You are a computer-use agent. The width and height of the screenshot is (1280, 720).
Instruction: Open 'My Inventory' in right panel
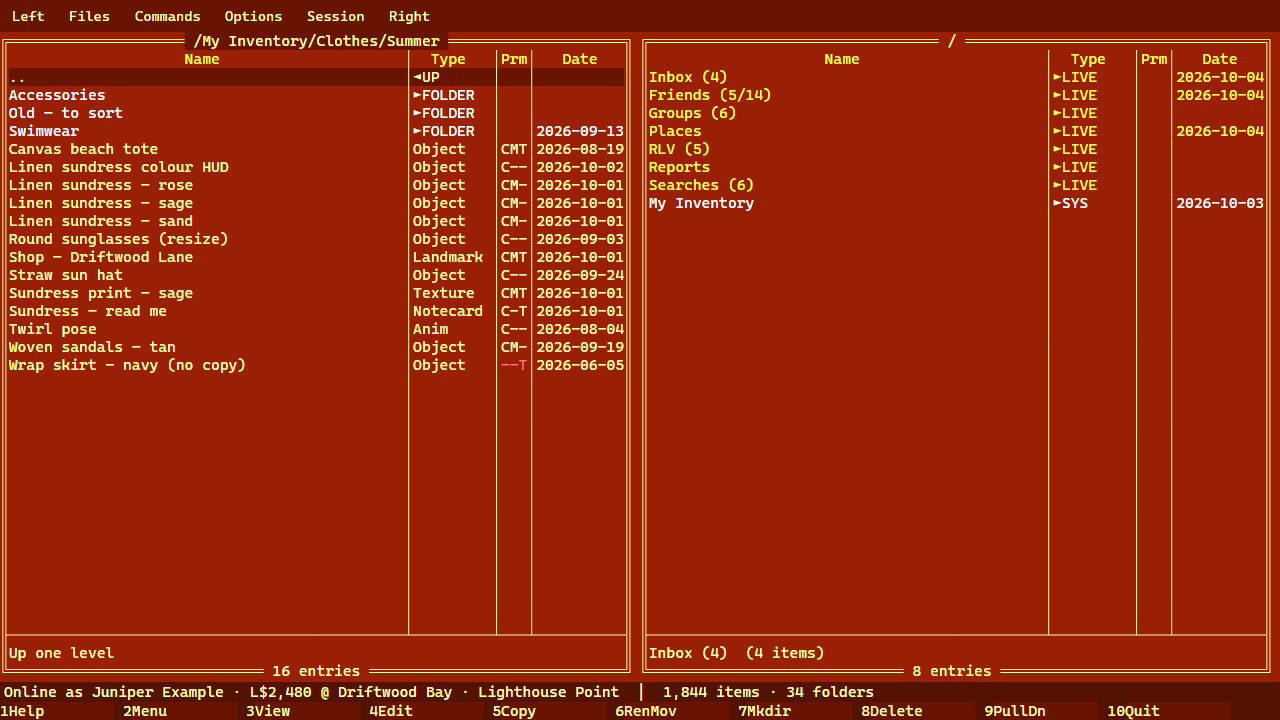click(x=956, y=203)
